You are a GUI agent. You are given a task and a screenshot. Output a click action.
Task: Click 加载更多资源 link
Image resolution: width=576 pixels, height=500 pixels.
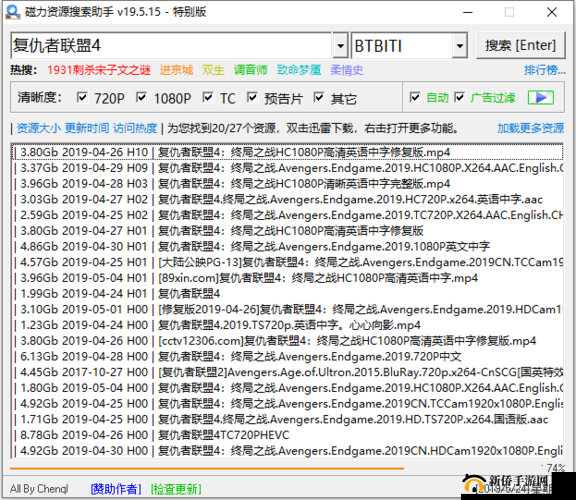[530, 128]
